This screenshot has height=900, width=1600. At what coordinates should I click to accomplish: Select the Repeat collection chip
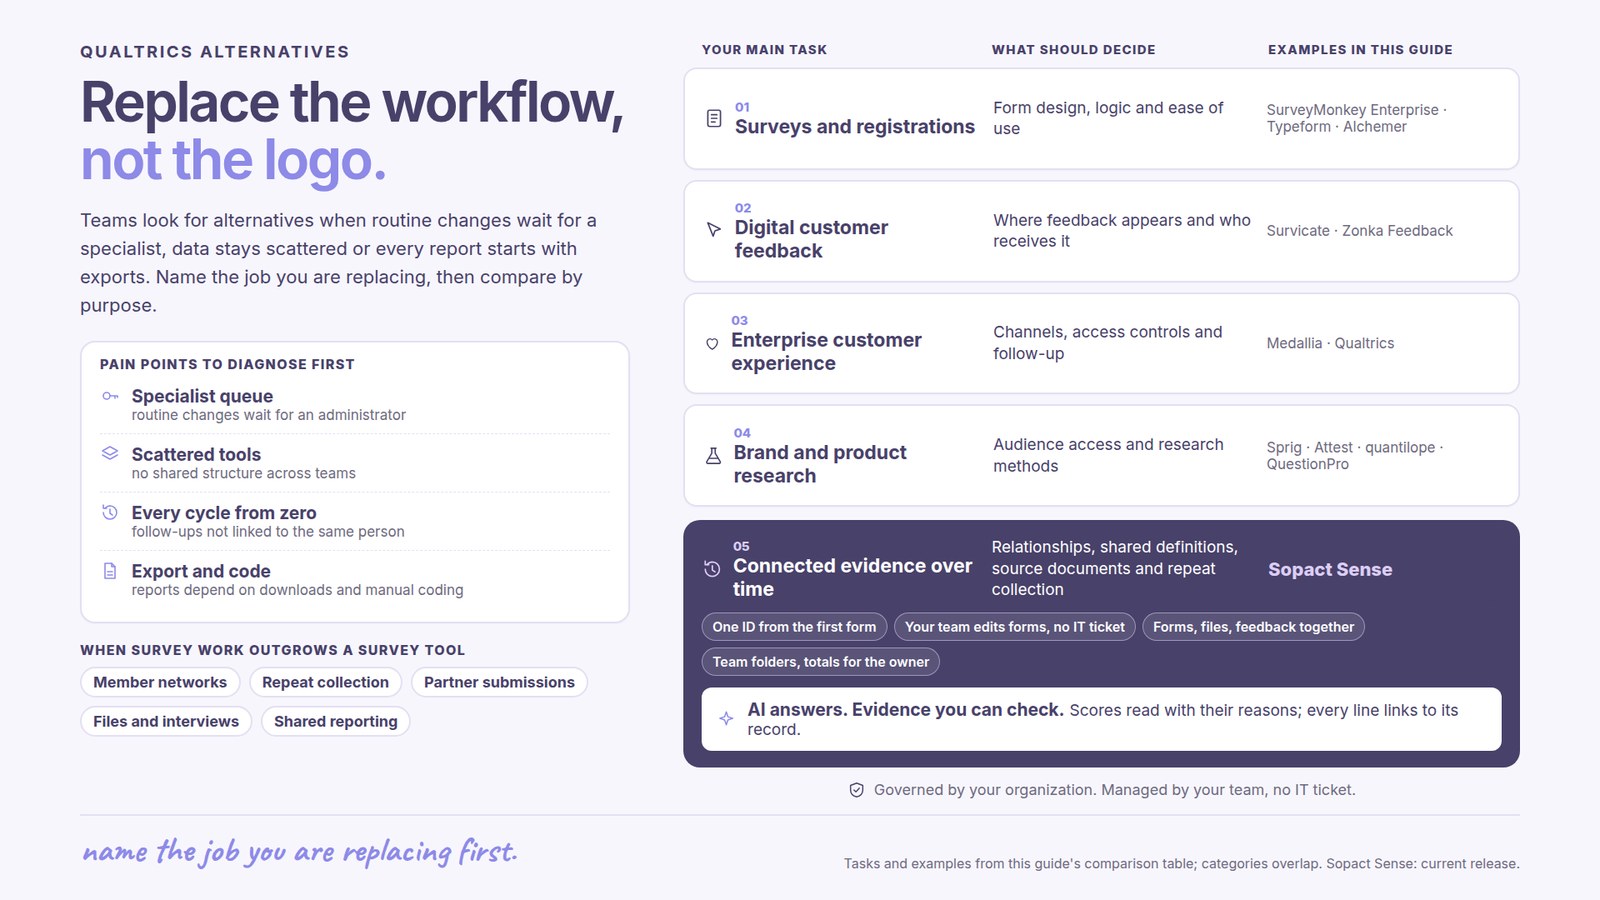325,682
